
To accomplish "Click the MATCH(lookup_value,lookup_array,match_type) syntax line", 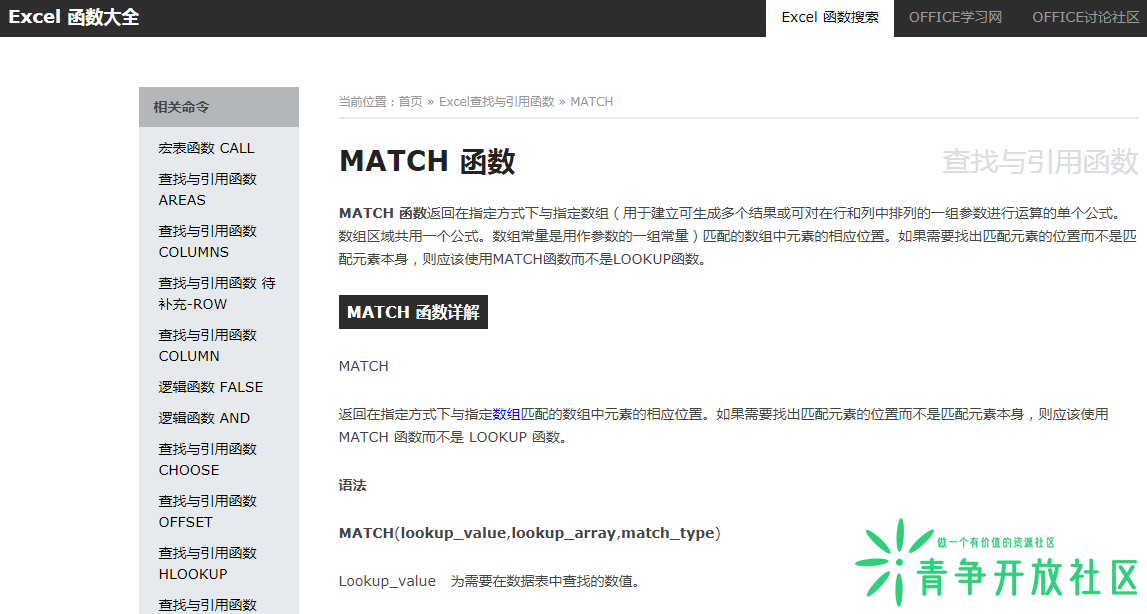I will point(530,533).
